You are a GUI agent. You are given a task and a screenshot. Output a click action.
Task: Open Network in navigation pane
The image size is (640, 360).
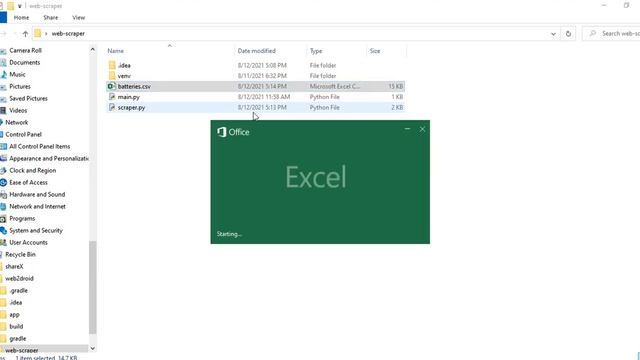[17, 122]
